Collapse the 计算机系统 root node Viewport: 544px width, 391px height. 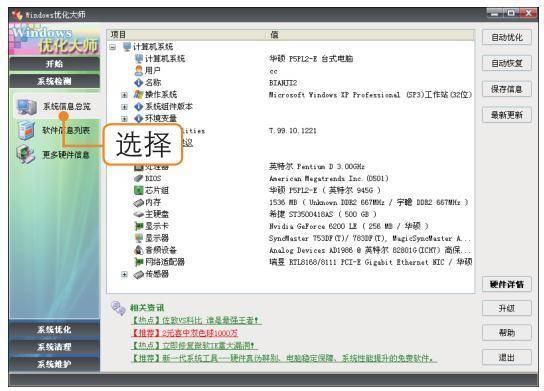112,47
